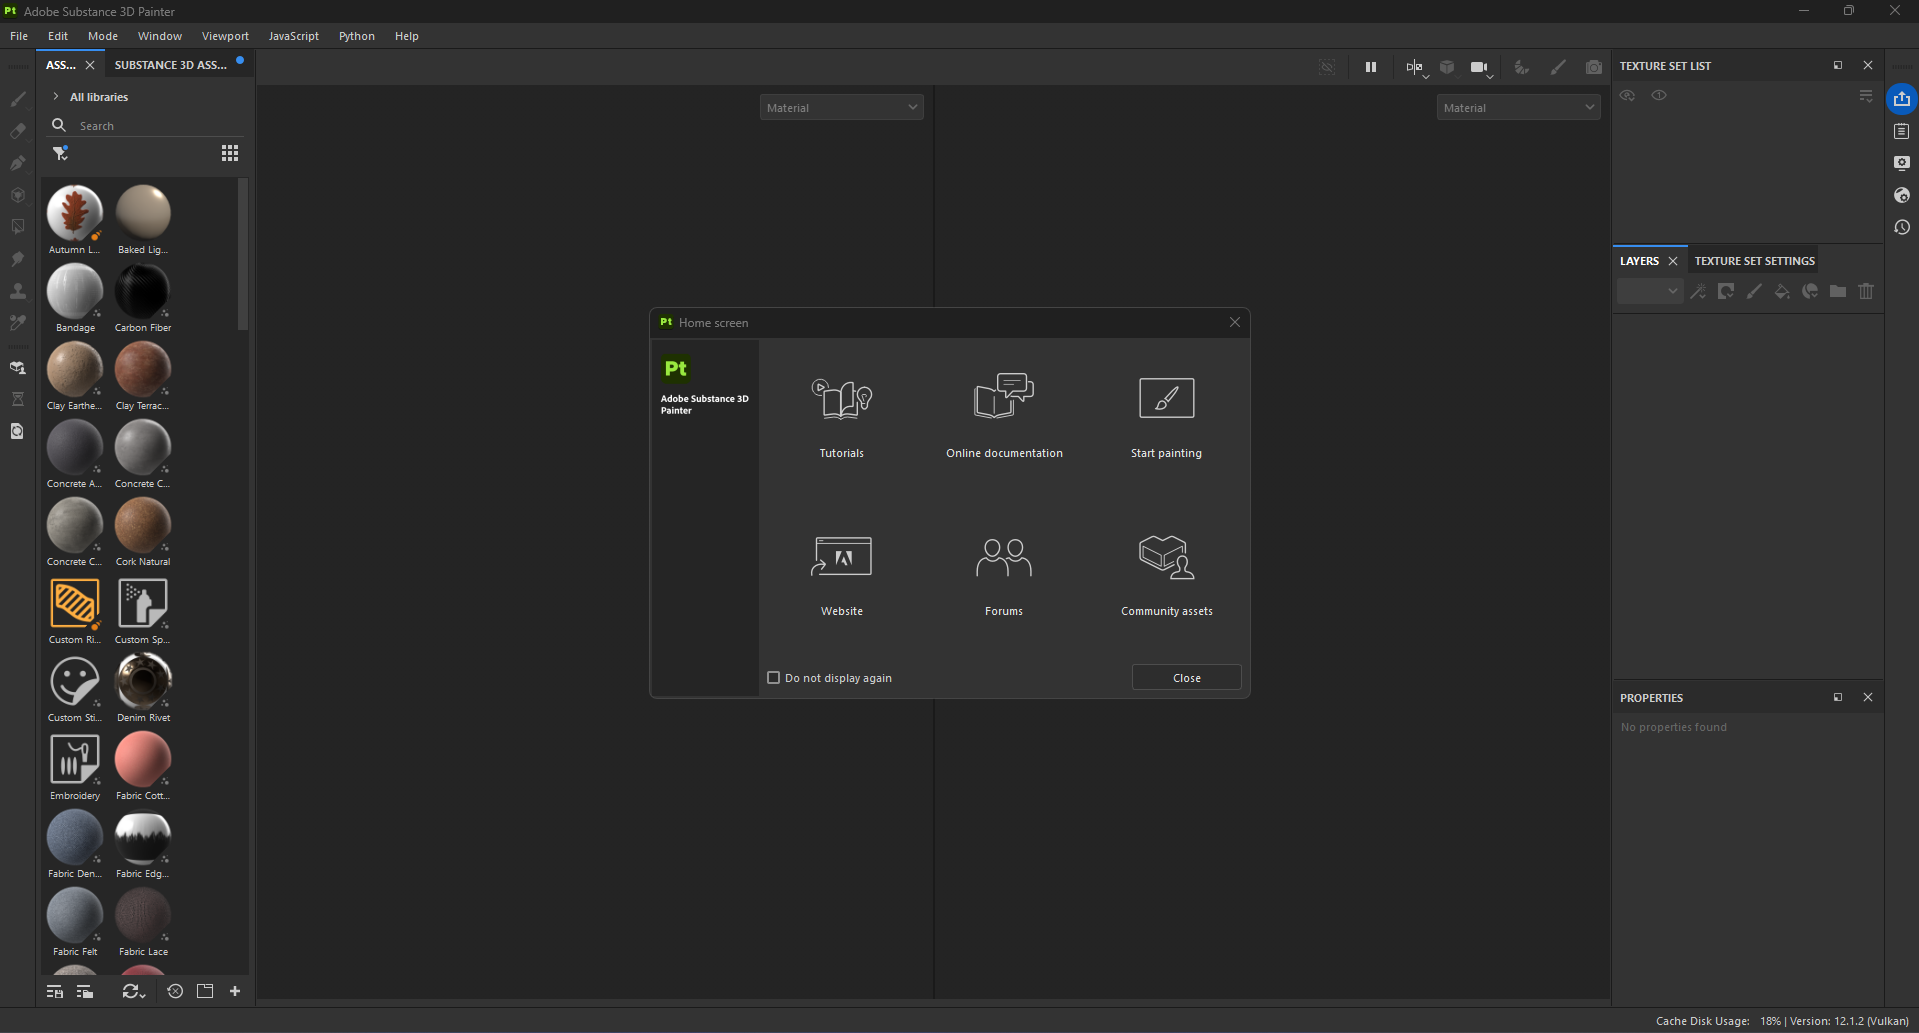The height and width of the screenshot is (1033, 1919).
Task: Click the screenshot camera icon
Action: pos(1594,67)
